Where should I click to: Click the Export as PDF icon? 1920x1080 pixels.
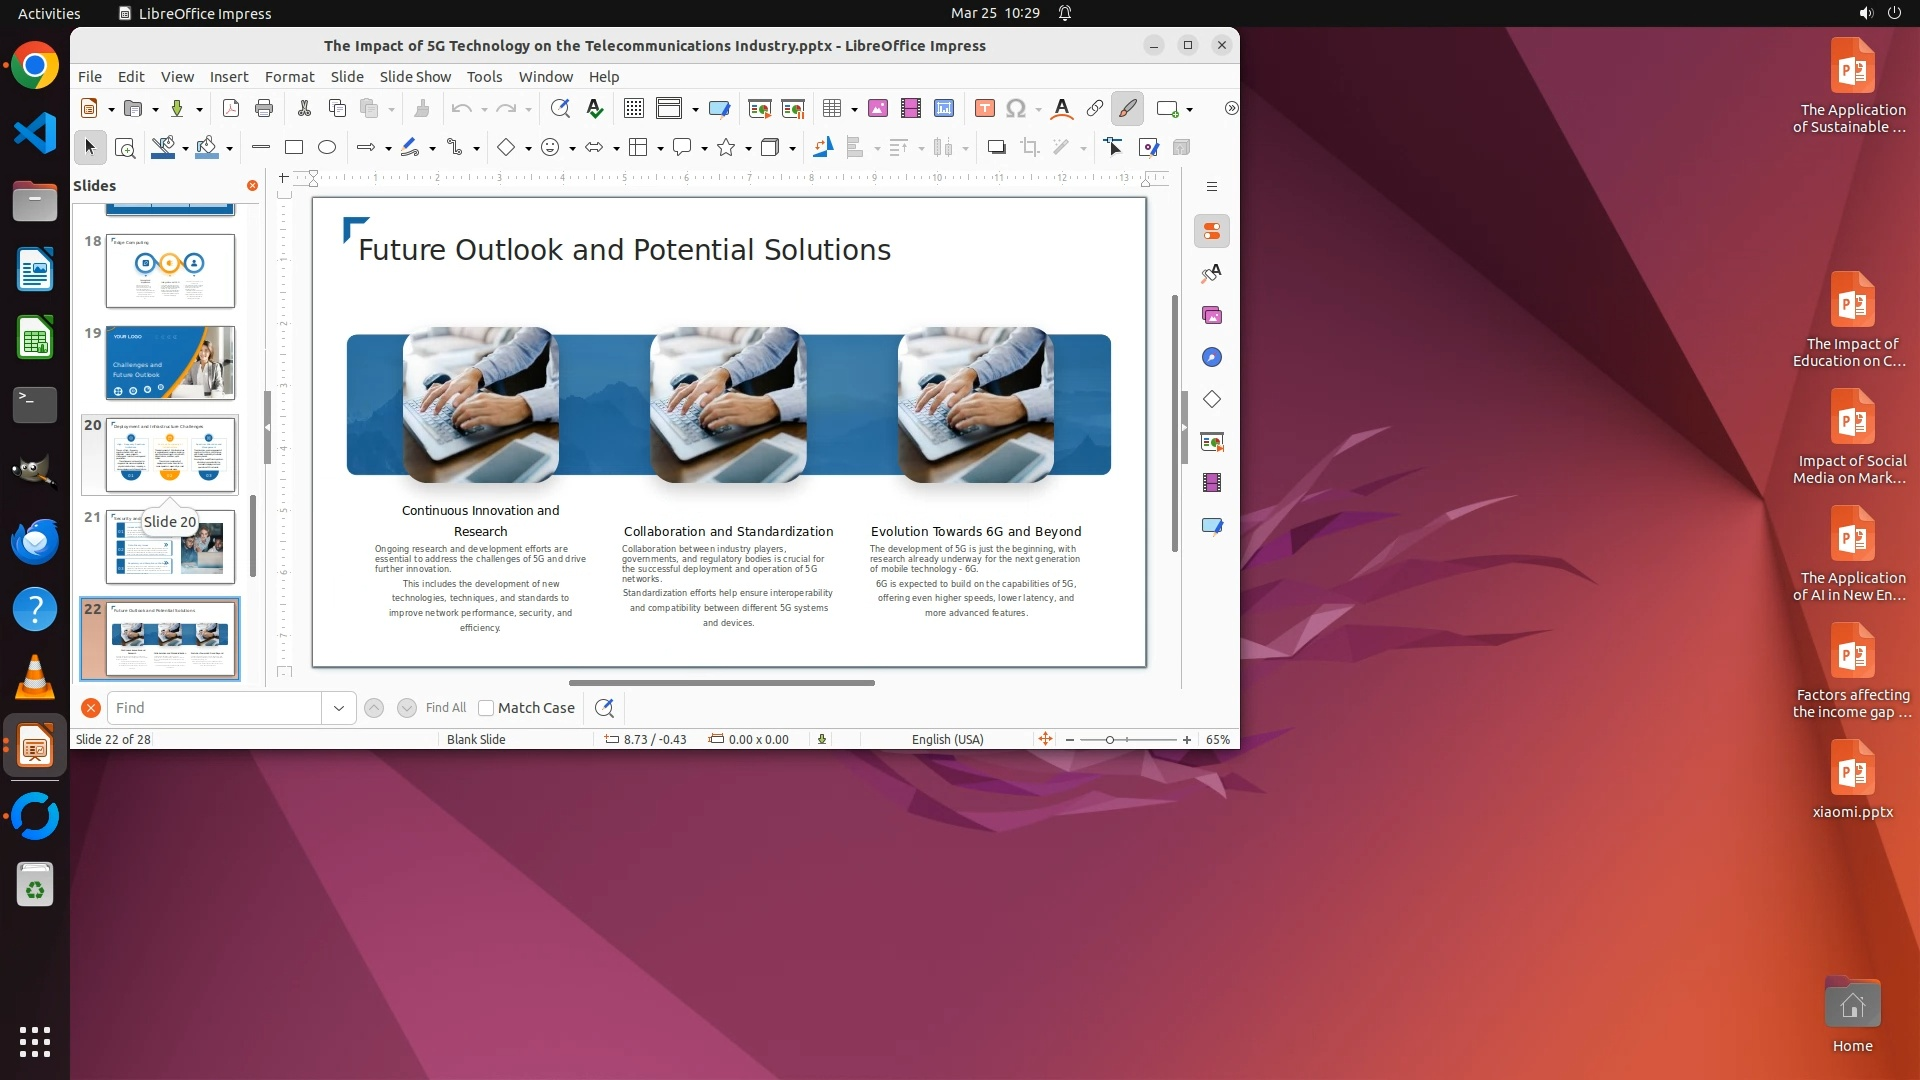(x=231, y=108)
